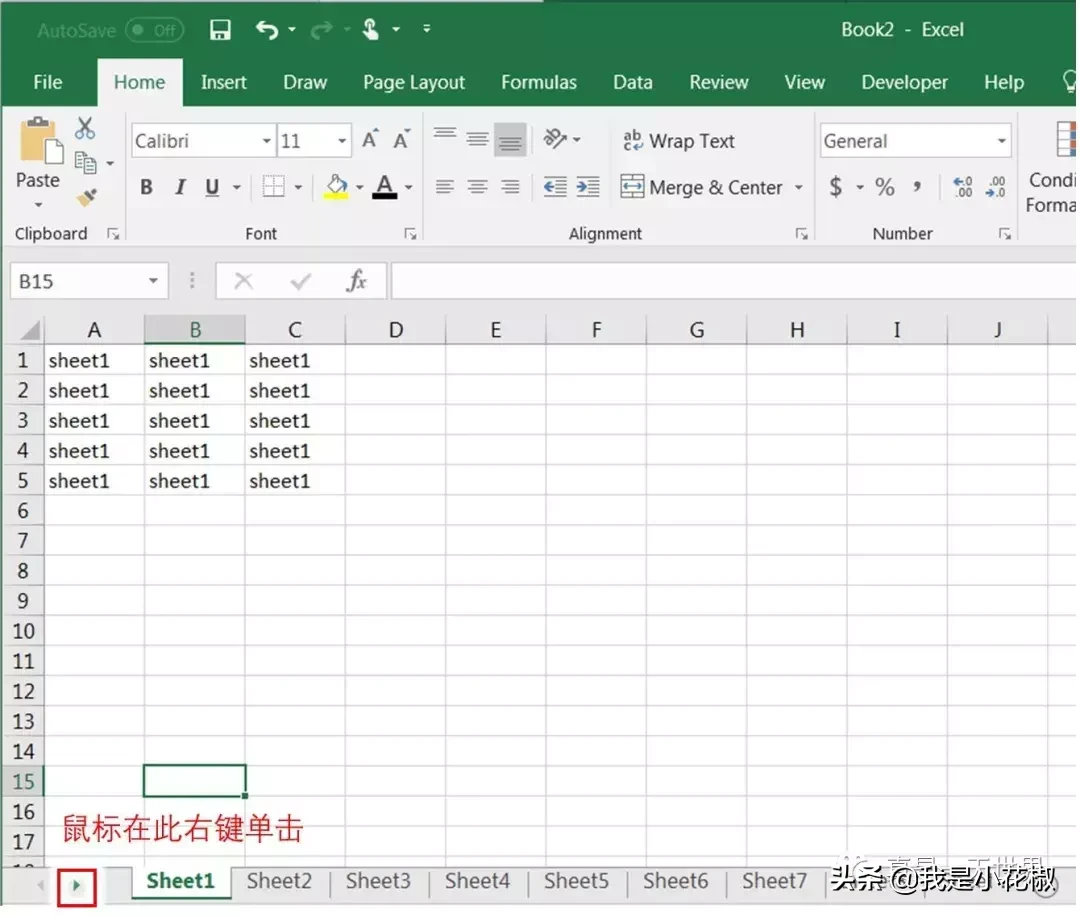The width and height of the screenshot is (1080, 917).
Task: Click the Save icon in quick access toolbar
Action: tap(220, 30)
